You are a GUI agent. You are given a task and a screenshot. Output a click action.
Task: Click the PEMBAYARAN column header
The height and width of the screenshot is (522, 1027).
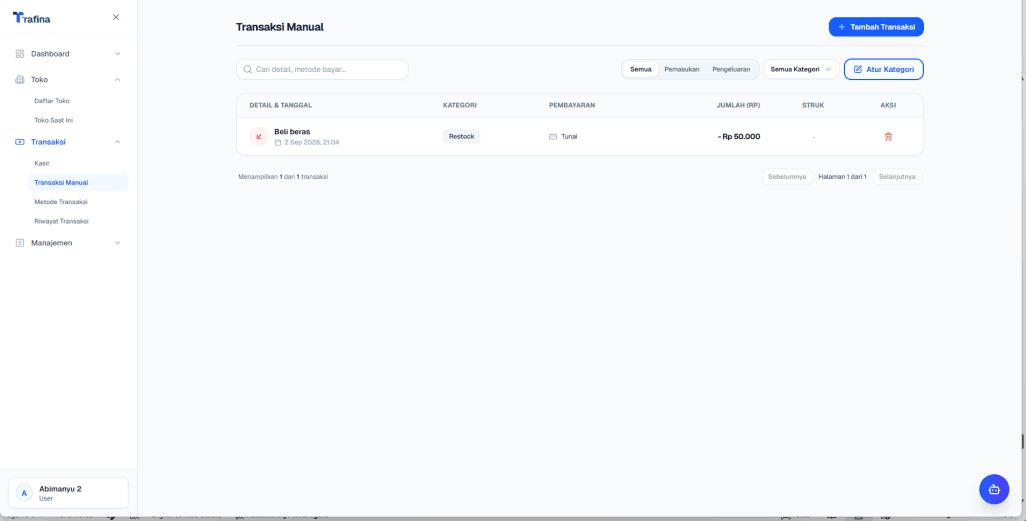point(572,105)
